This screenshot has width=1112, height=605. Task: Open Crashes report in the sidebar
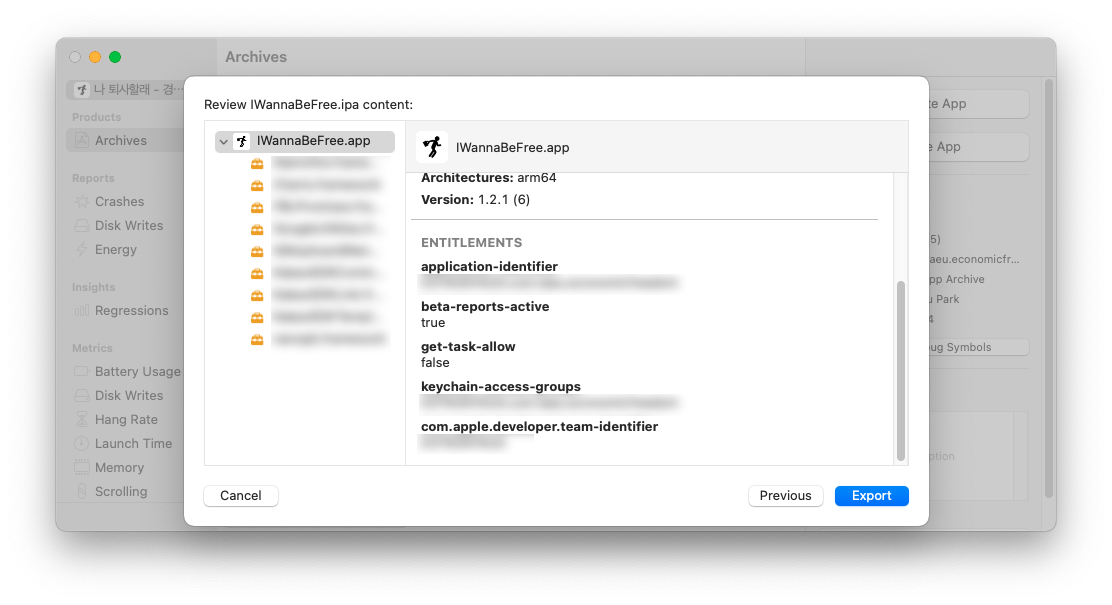coord(119,201)
